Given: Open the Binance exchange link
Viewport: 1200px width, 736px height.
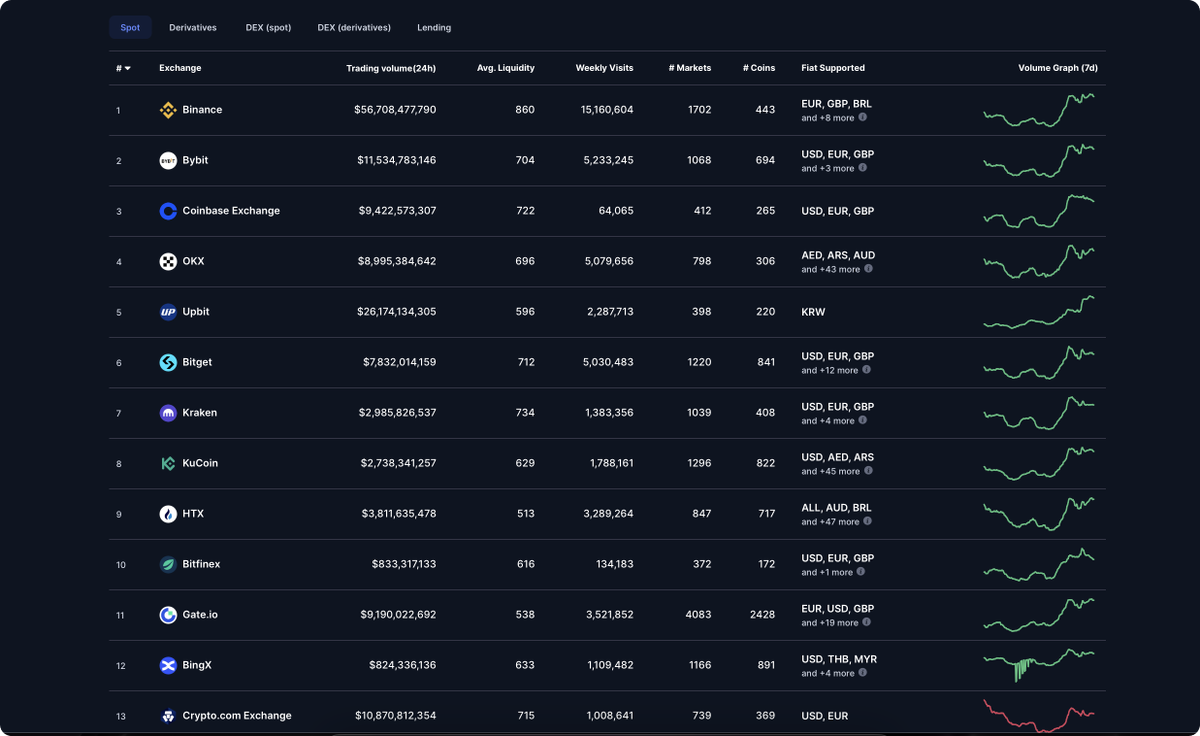Looking at the screenshot, I should point(202,110).
